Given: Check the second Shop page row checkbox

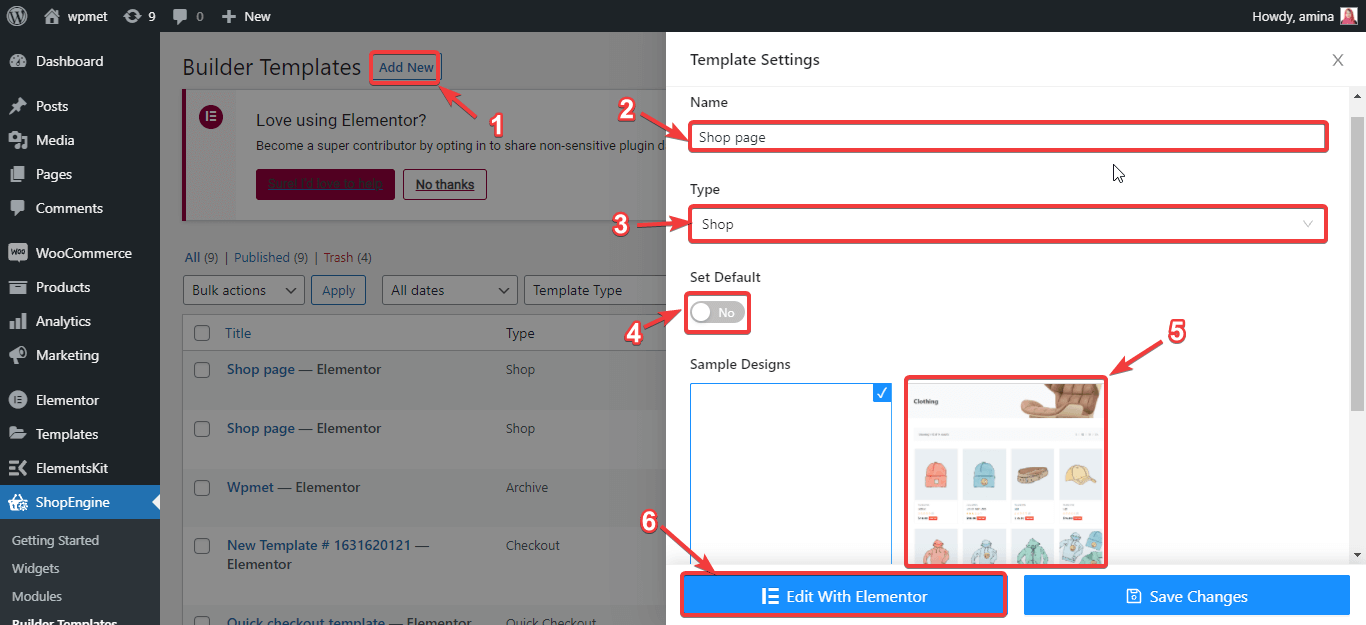Looking at the screenshot, I should pyautogui.click(x=202, y=429).
